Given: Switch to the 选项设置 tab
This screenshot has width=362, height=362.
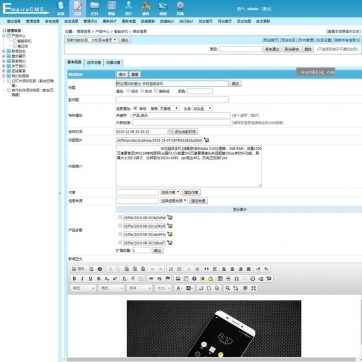Looking at the screenshot, I should (94, 63).
